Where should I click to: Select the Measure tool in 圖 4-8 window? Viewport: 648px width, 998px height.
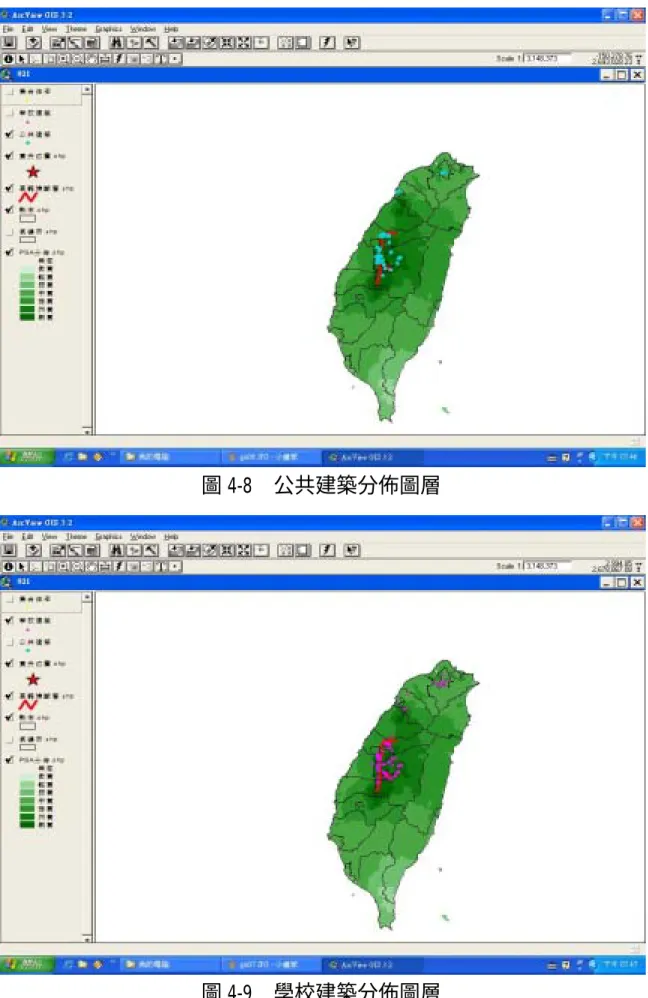104,59
